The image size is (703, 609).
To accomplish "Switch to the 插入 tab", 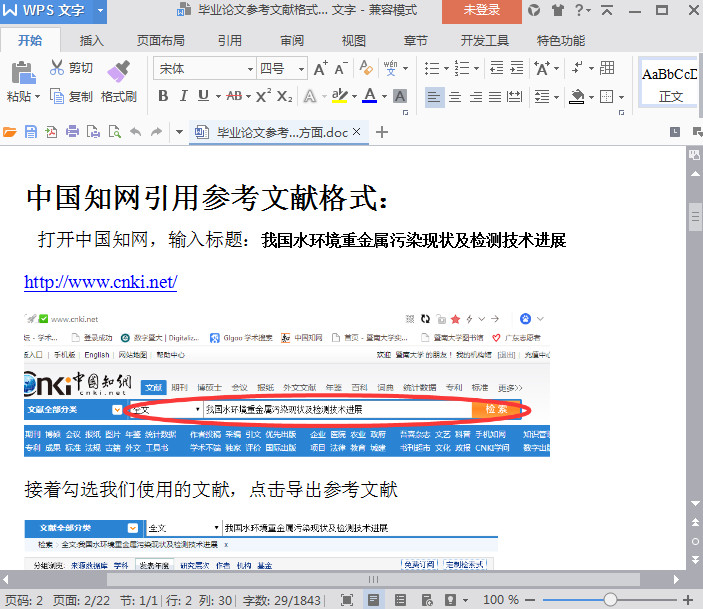I will coord(91,41).
